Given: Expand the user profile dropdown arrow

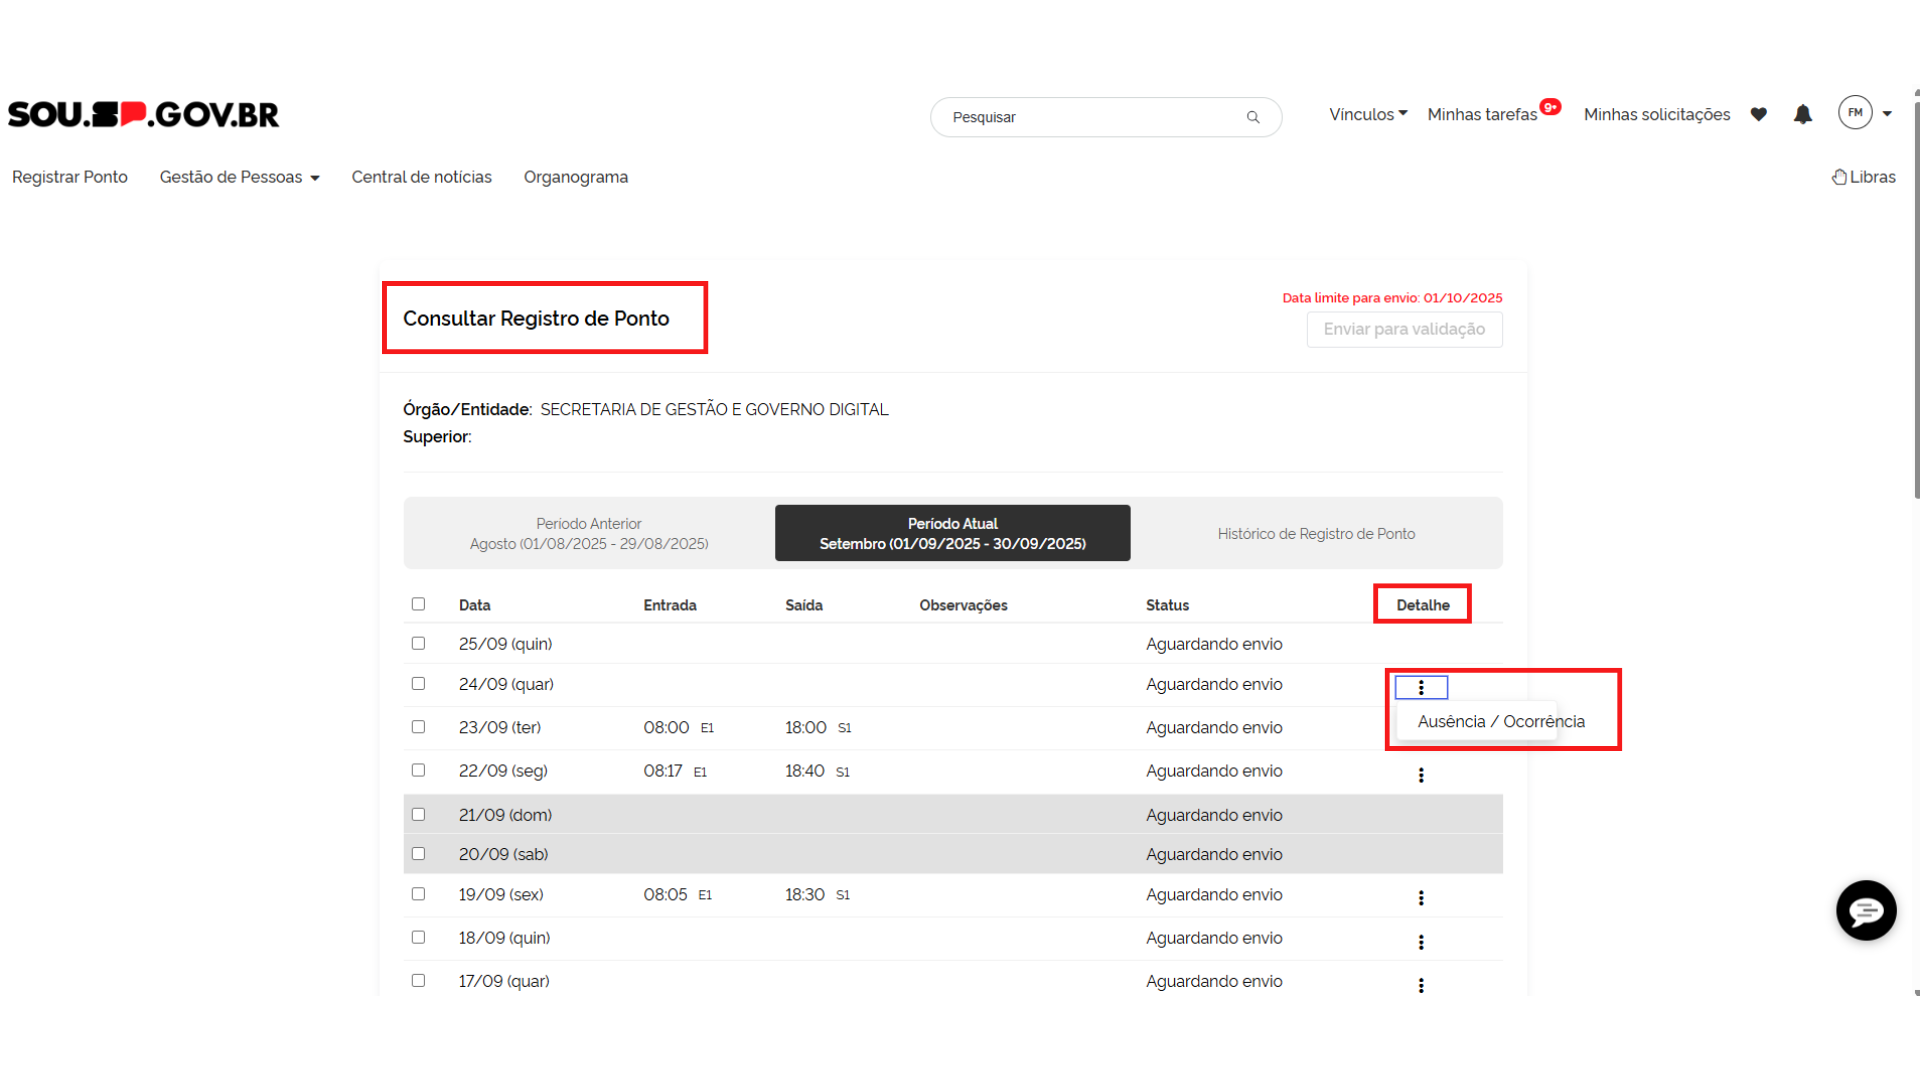Looking at the screenshot, I should [1887, 114].
